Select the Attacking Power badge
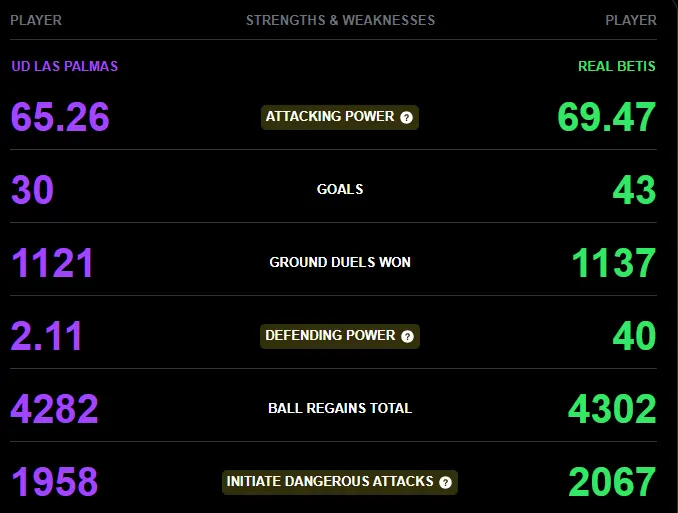 [x=340, y=117]
